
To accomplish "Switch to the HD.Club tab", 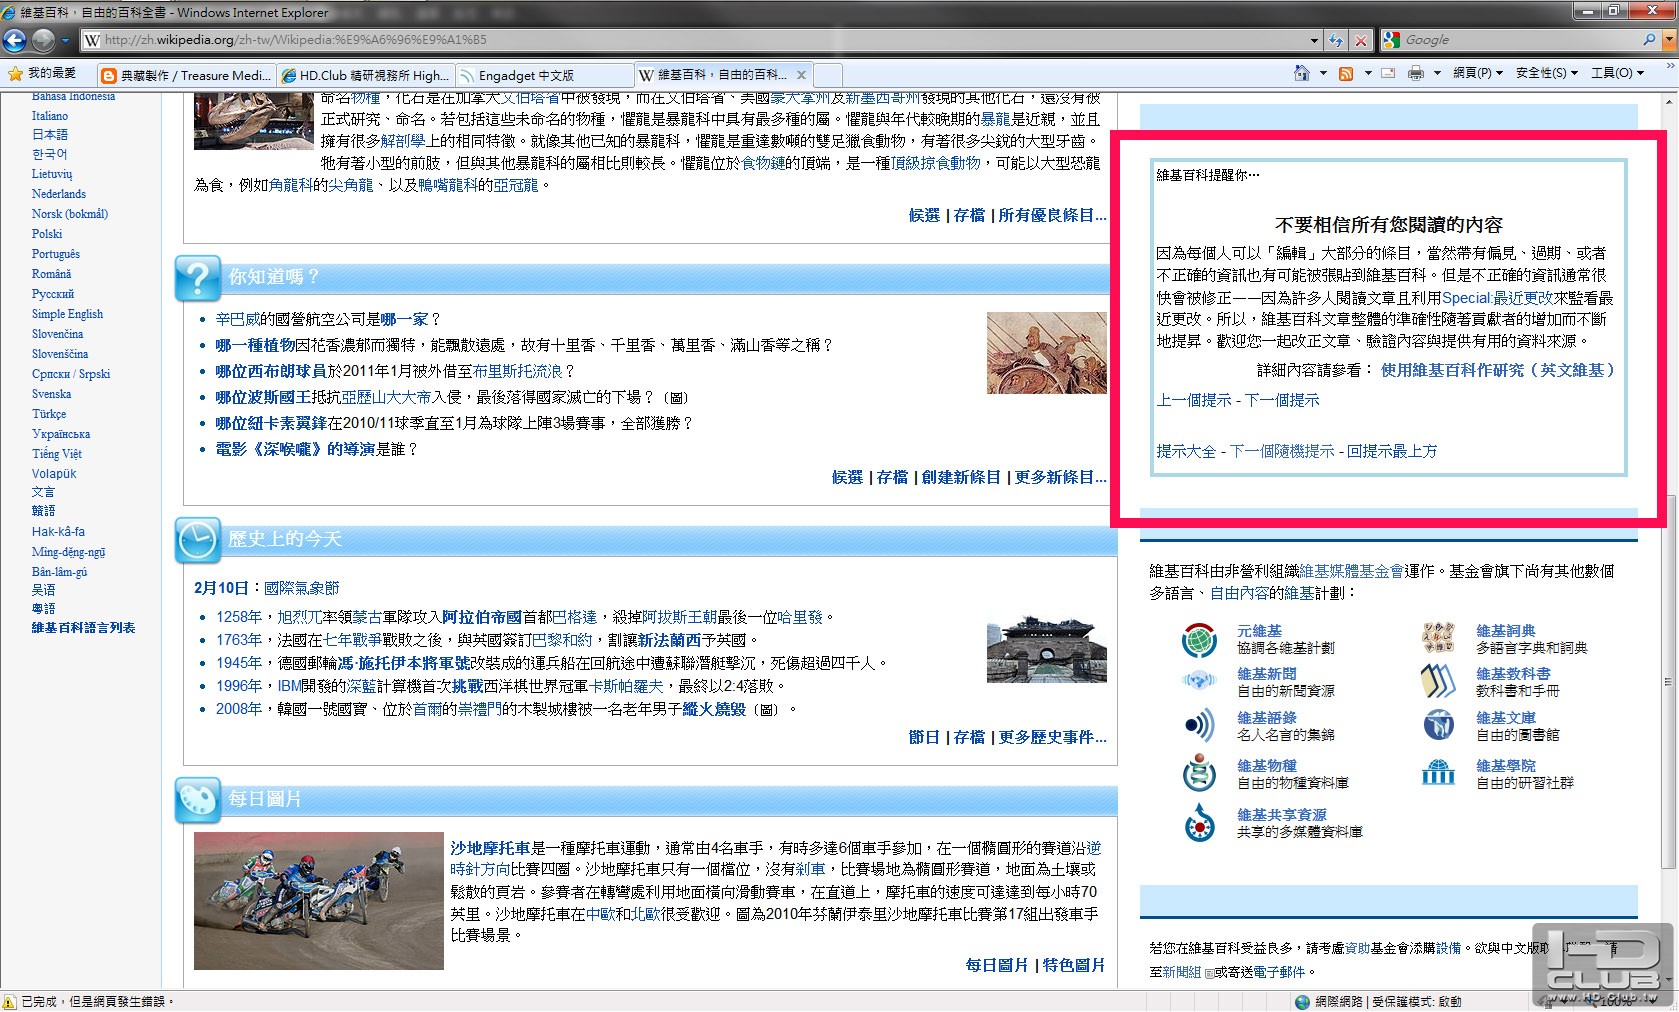I will point(365,75).
